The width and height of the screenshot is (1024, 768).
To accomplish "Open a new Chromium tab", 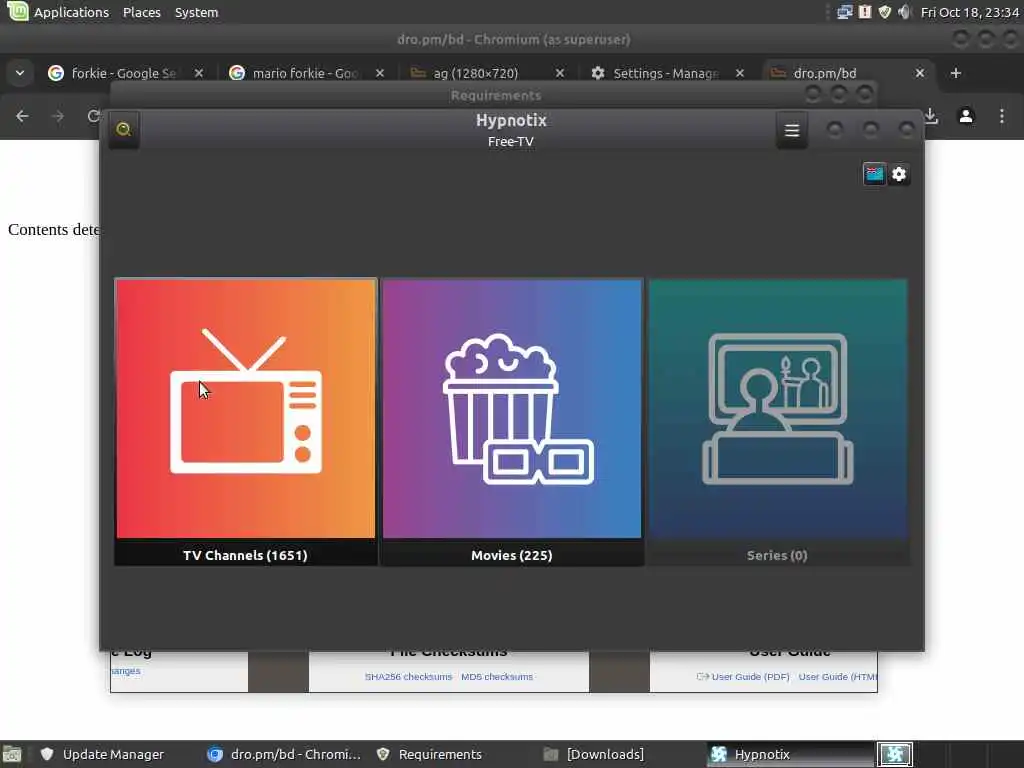I will [956, 73].
